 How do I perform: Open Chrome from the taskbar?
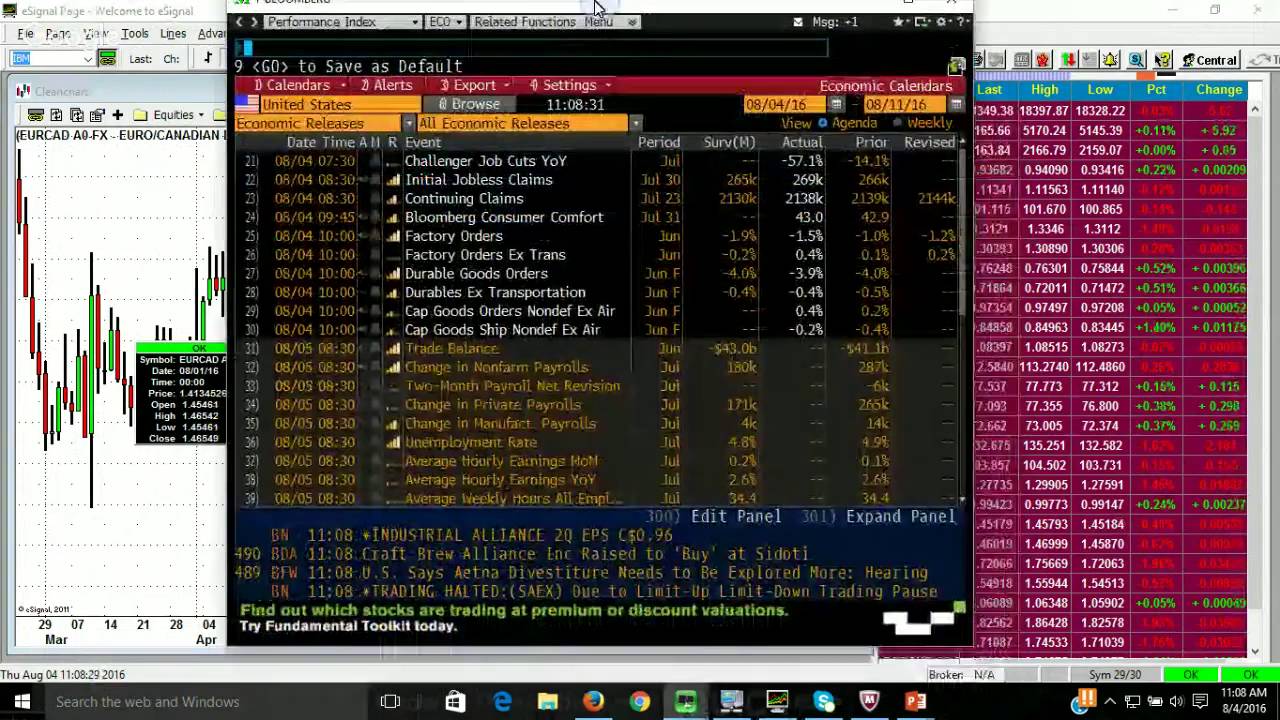639,701
